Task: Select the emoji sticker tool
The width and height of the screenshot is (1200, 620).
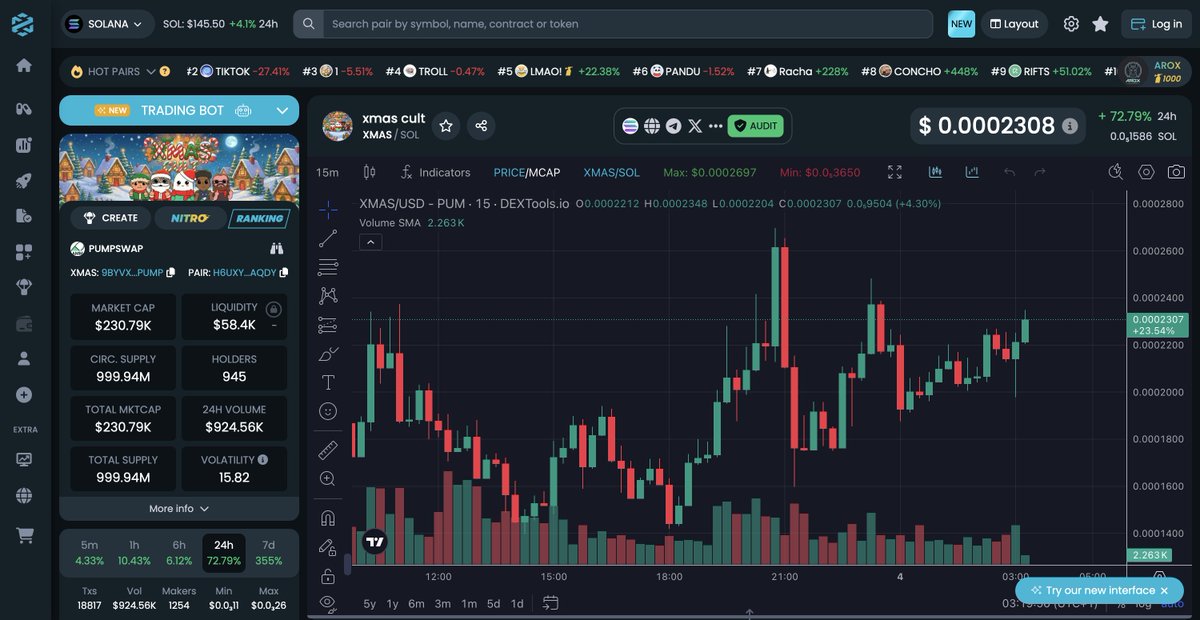Action: [328, 410]
